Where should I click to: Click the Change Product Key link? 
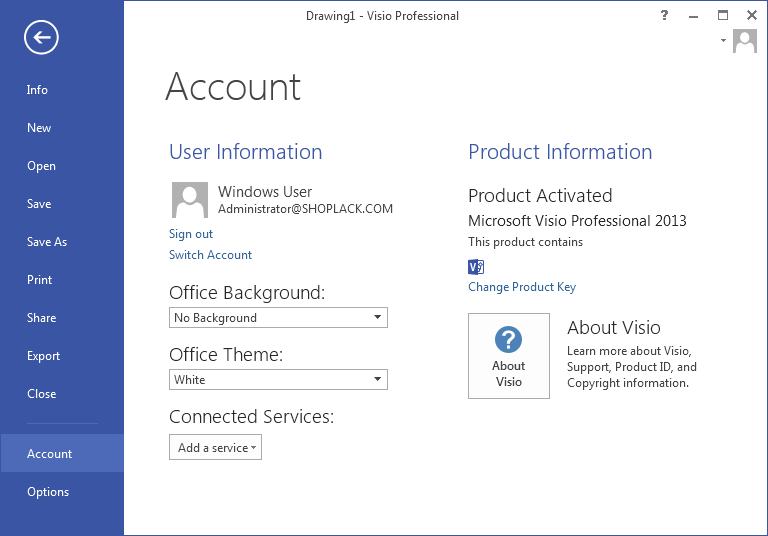pyautogui.click(x=522, y=287)
